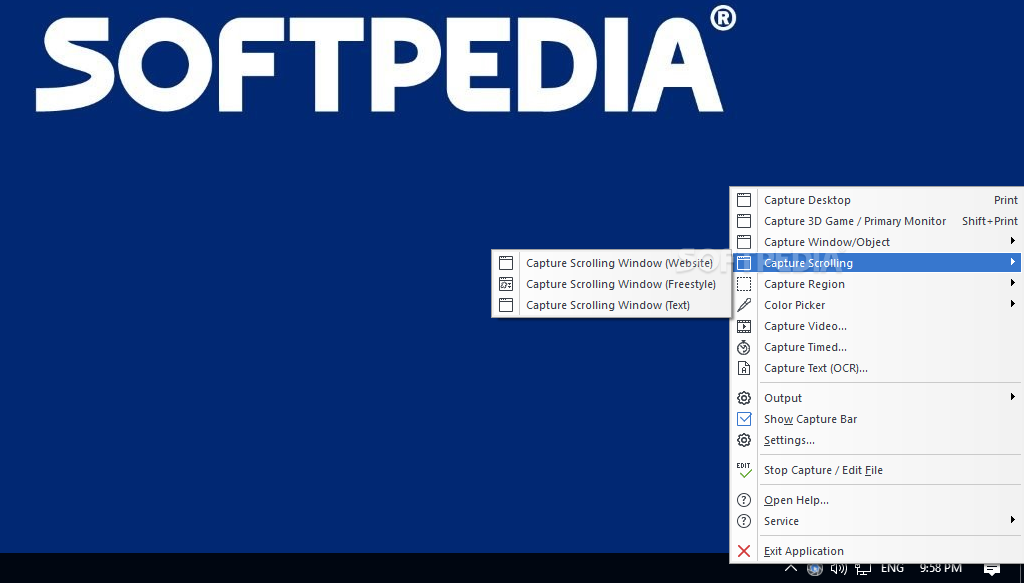
Task: Click the Scrolling Window (Text) icon
Action: (x=506, y=305)
